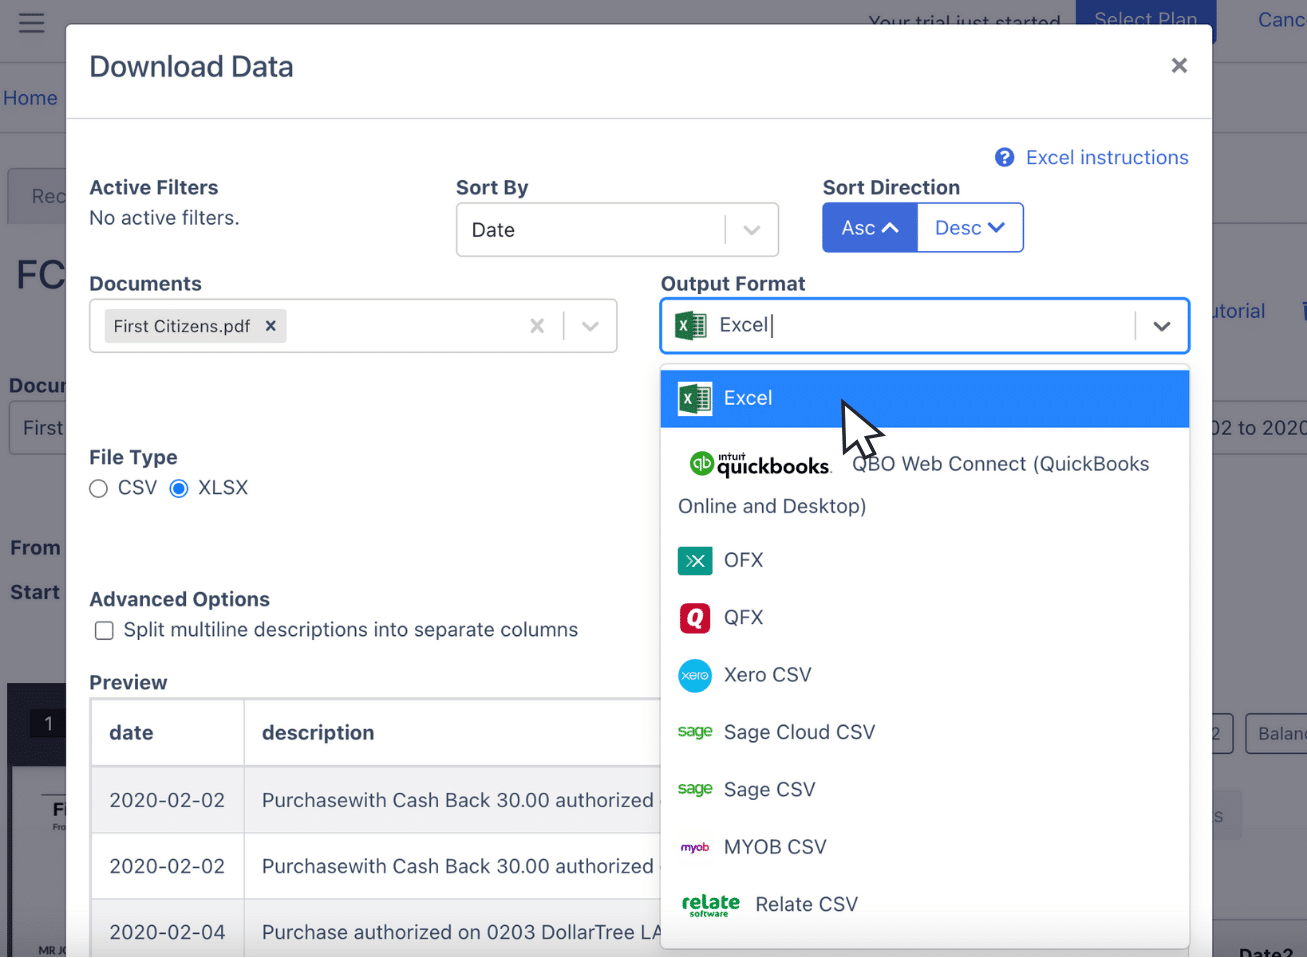Click the Intuit QuickBooks logo icon
The width and height of the screenshot is (1307, 958).
pyautogui.click(x=760, y=464)
